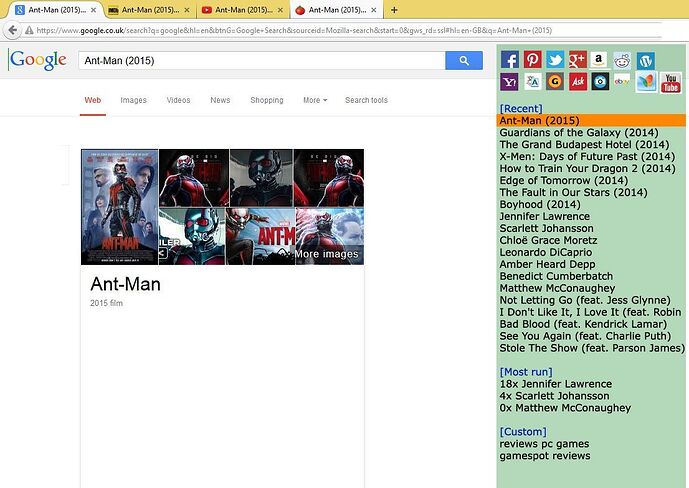This screenshot has height=488, width=689.
Task: Expand the More dropdown
Action: pyautogui.click(x=315, y=100)
